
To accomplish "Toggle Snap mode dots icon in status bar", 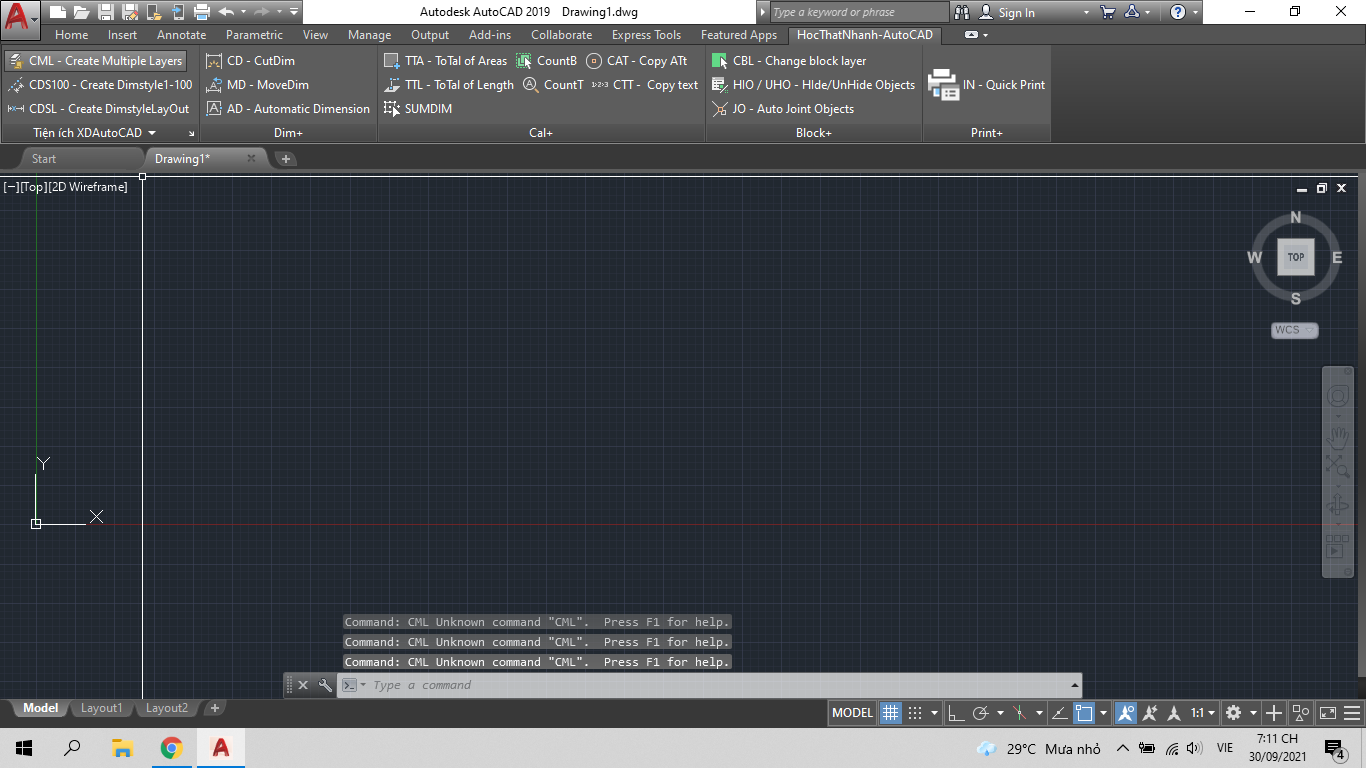I will point(915,713).
